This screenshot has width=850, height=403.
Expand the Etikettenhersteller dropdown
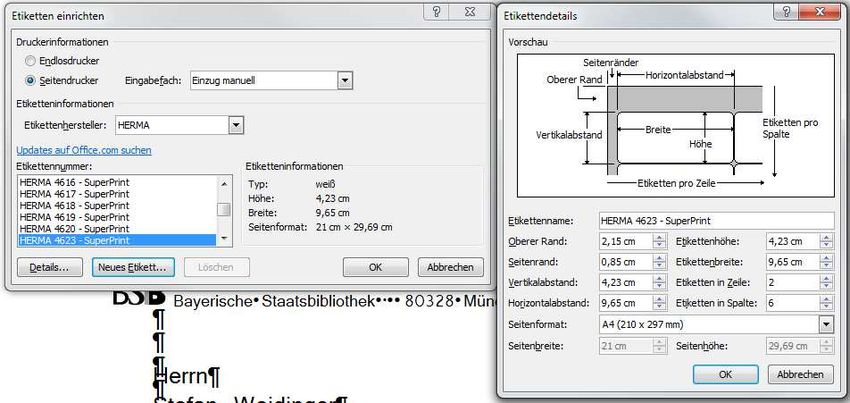(x=236, y=125)
